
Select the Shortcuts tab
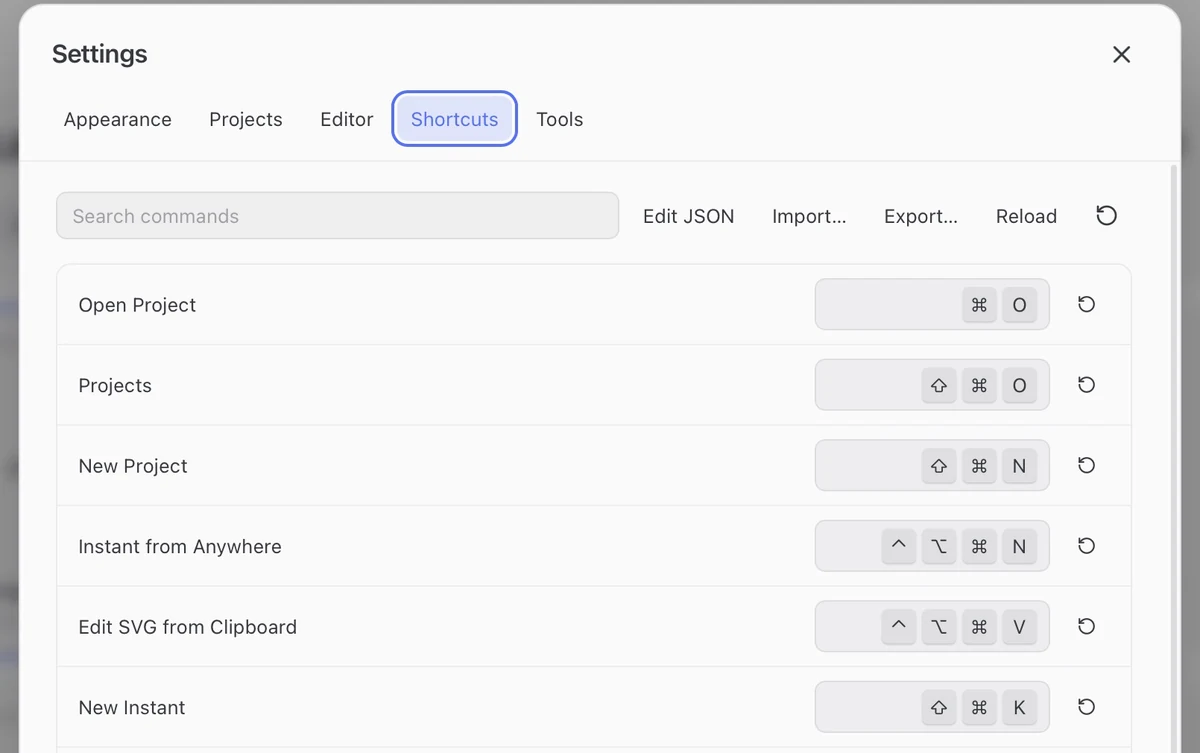pos(455,119)
